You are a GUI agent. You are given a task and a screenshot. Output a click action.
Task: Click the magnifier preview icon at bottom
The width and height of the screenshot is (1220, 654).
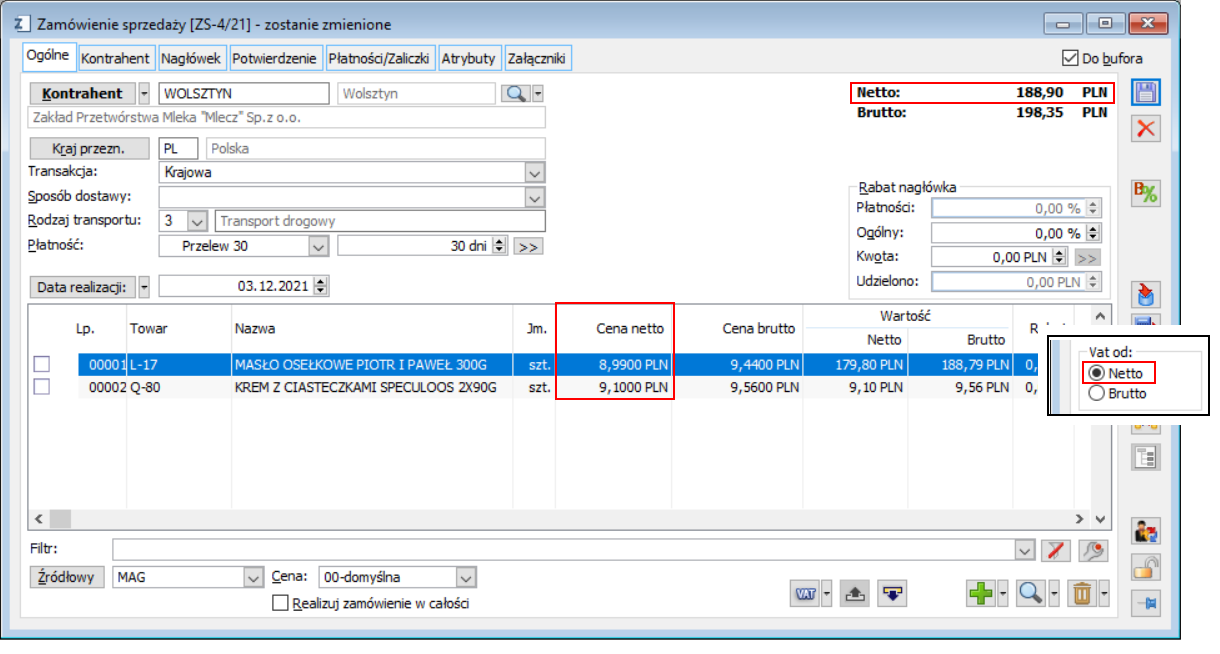1031,593
